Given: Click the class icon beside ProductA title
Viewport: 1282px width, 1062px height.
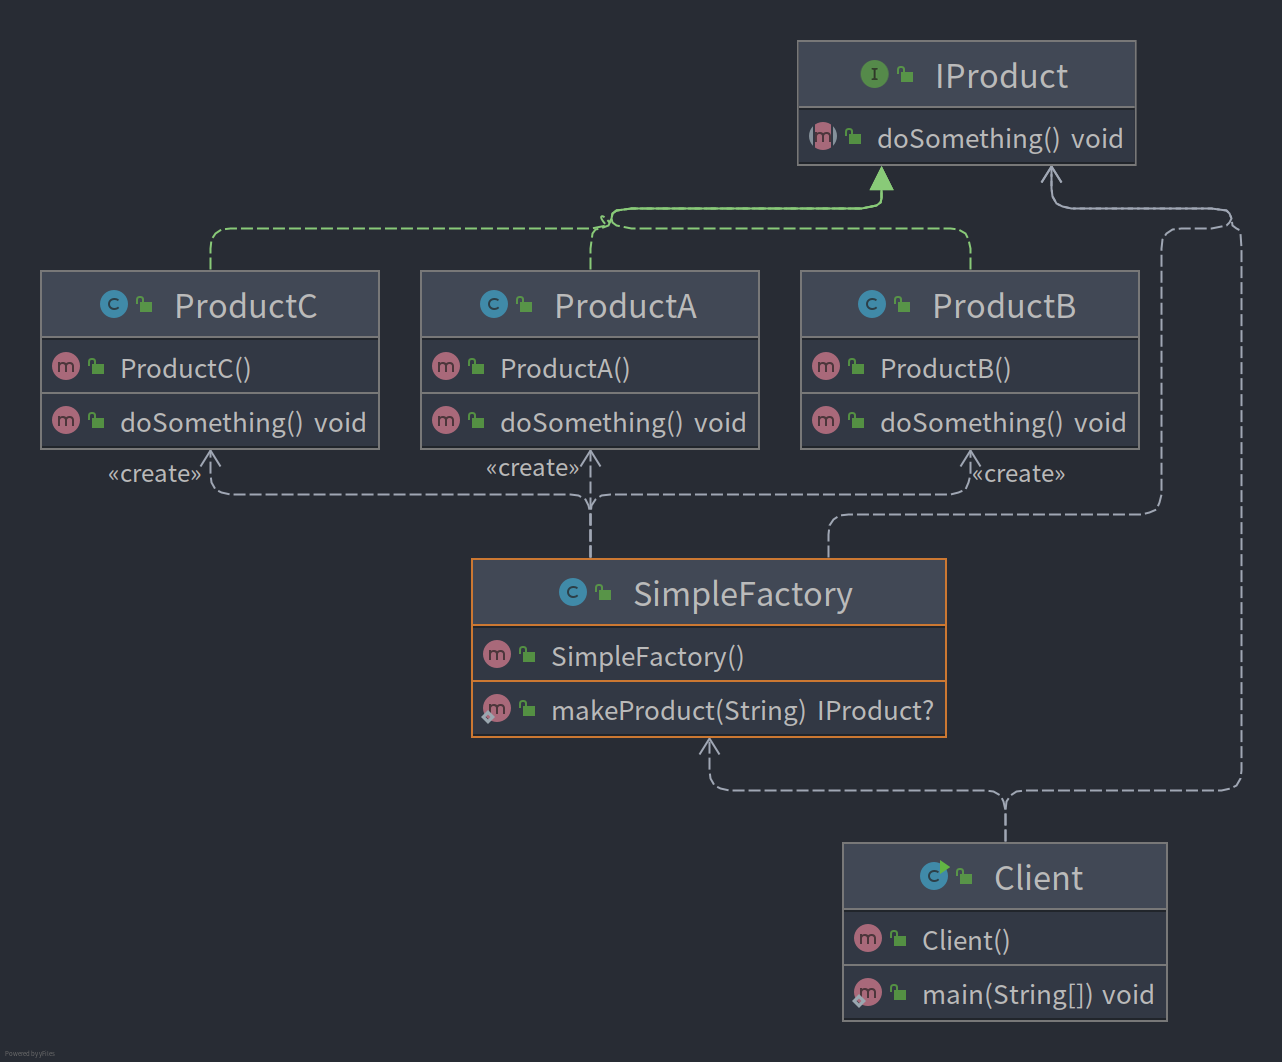Looking at the screenshot, I should click(x=494, y=304).
